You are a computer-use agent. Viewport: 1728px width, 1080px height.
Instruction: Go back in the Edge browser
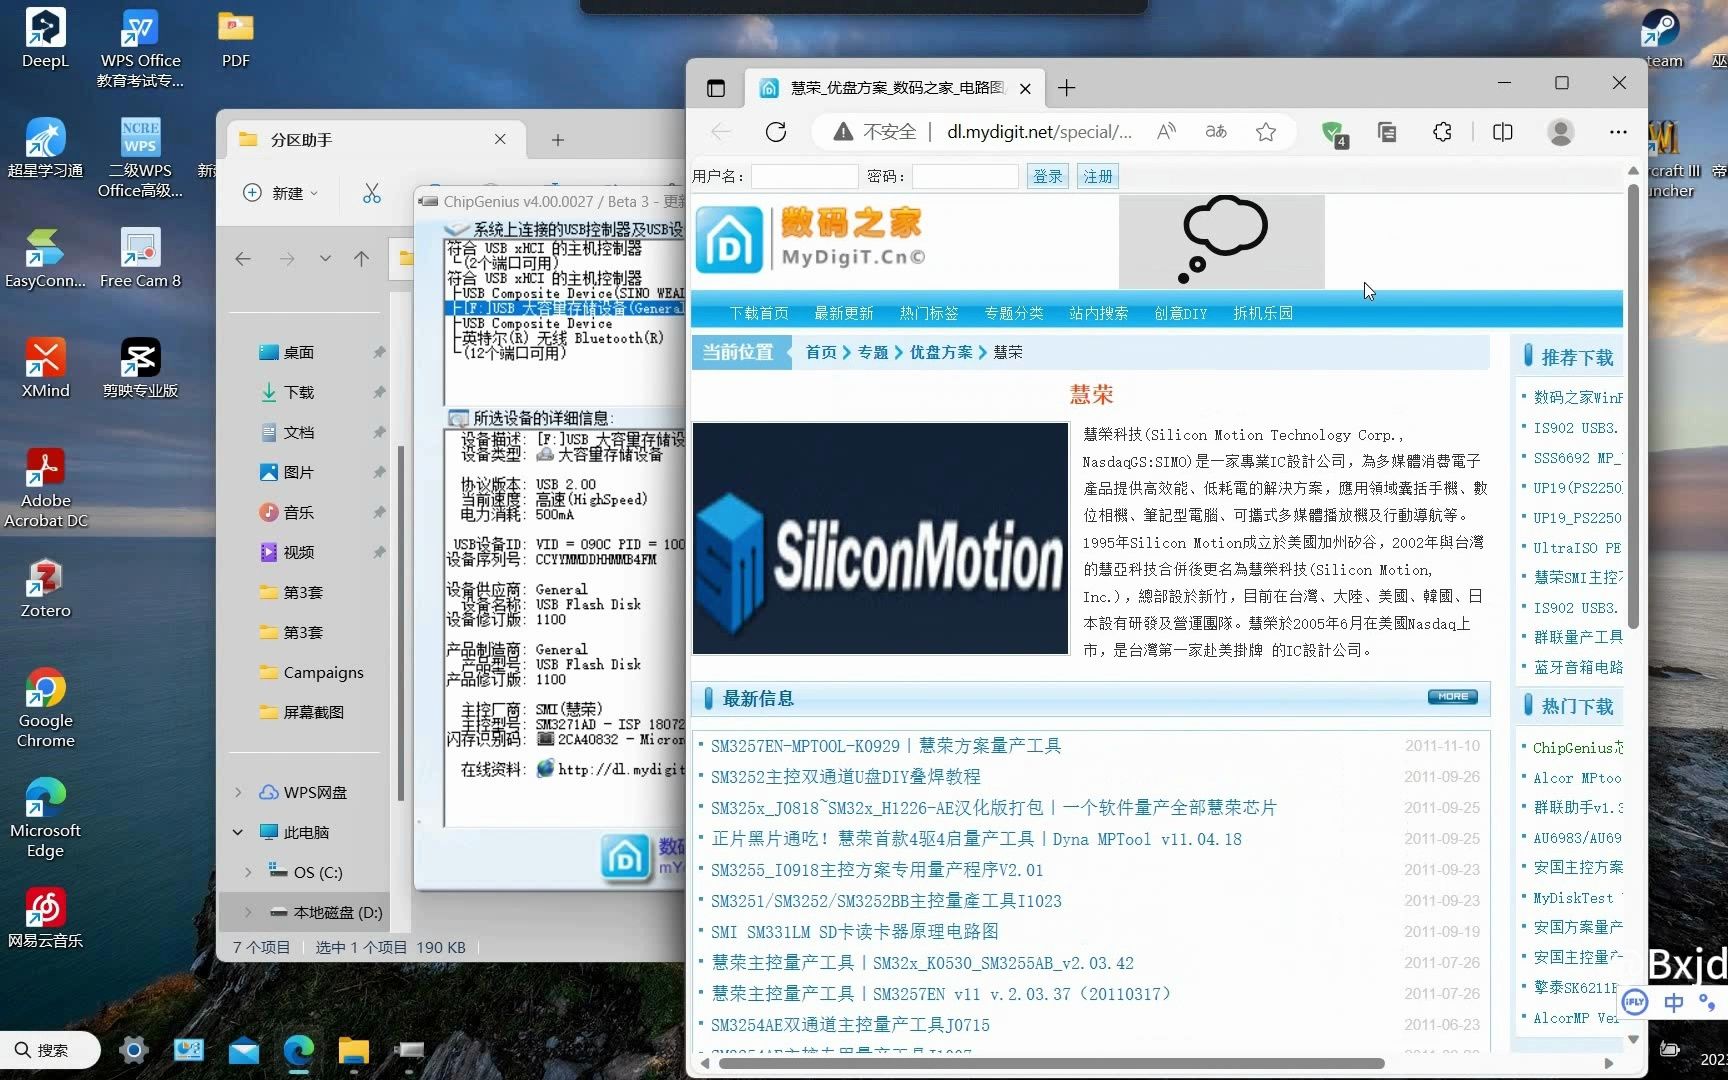pos(721,131)
